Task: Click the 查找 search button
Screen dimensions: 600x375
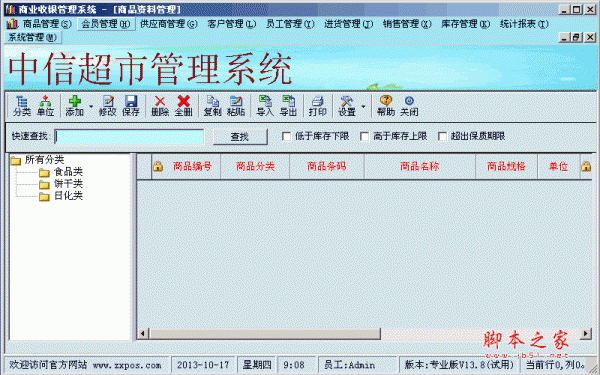Action: pos(240,137)
